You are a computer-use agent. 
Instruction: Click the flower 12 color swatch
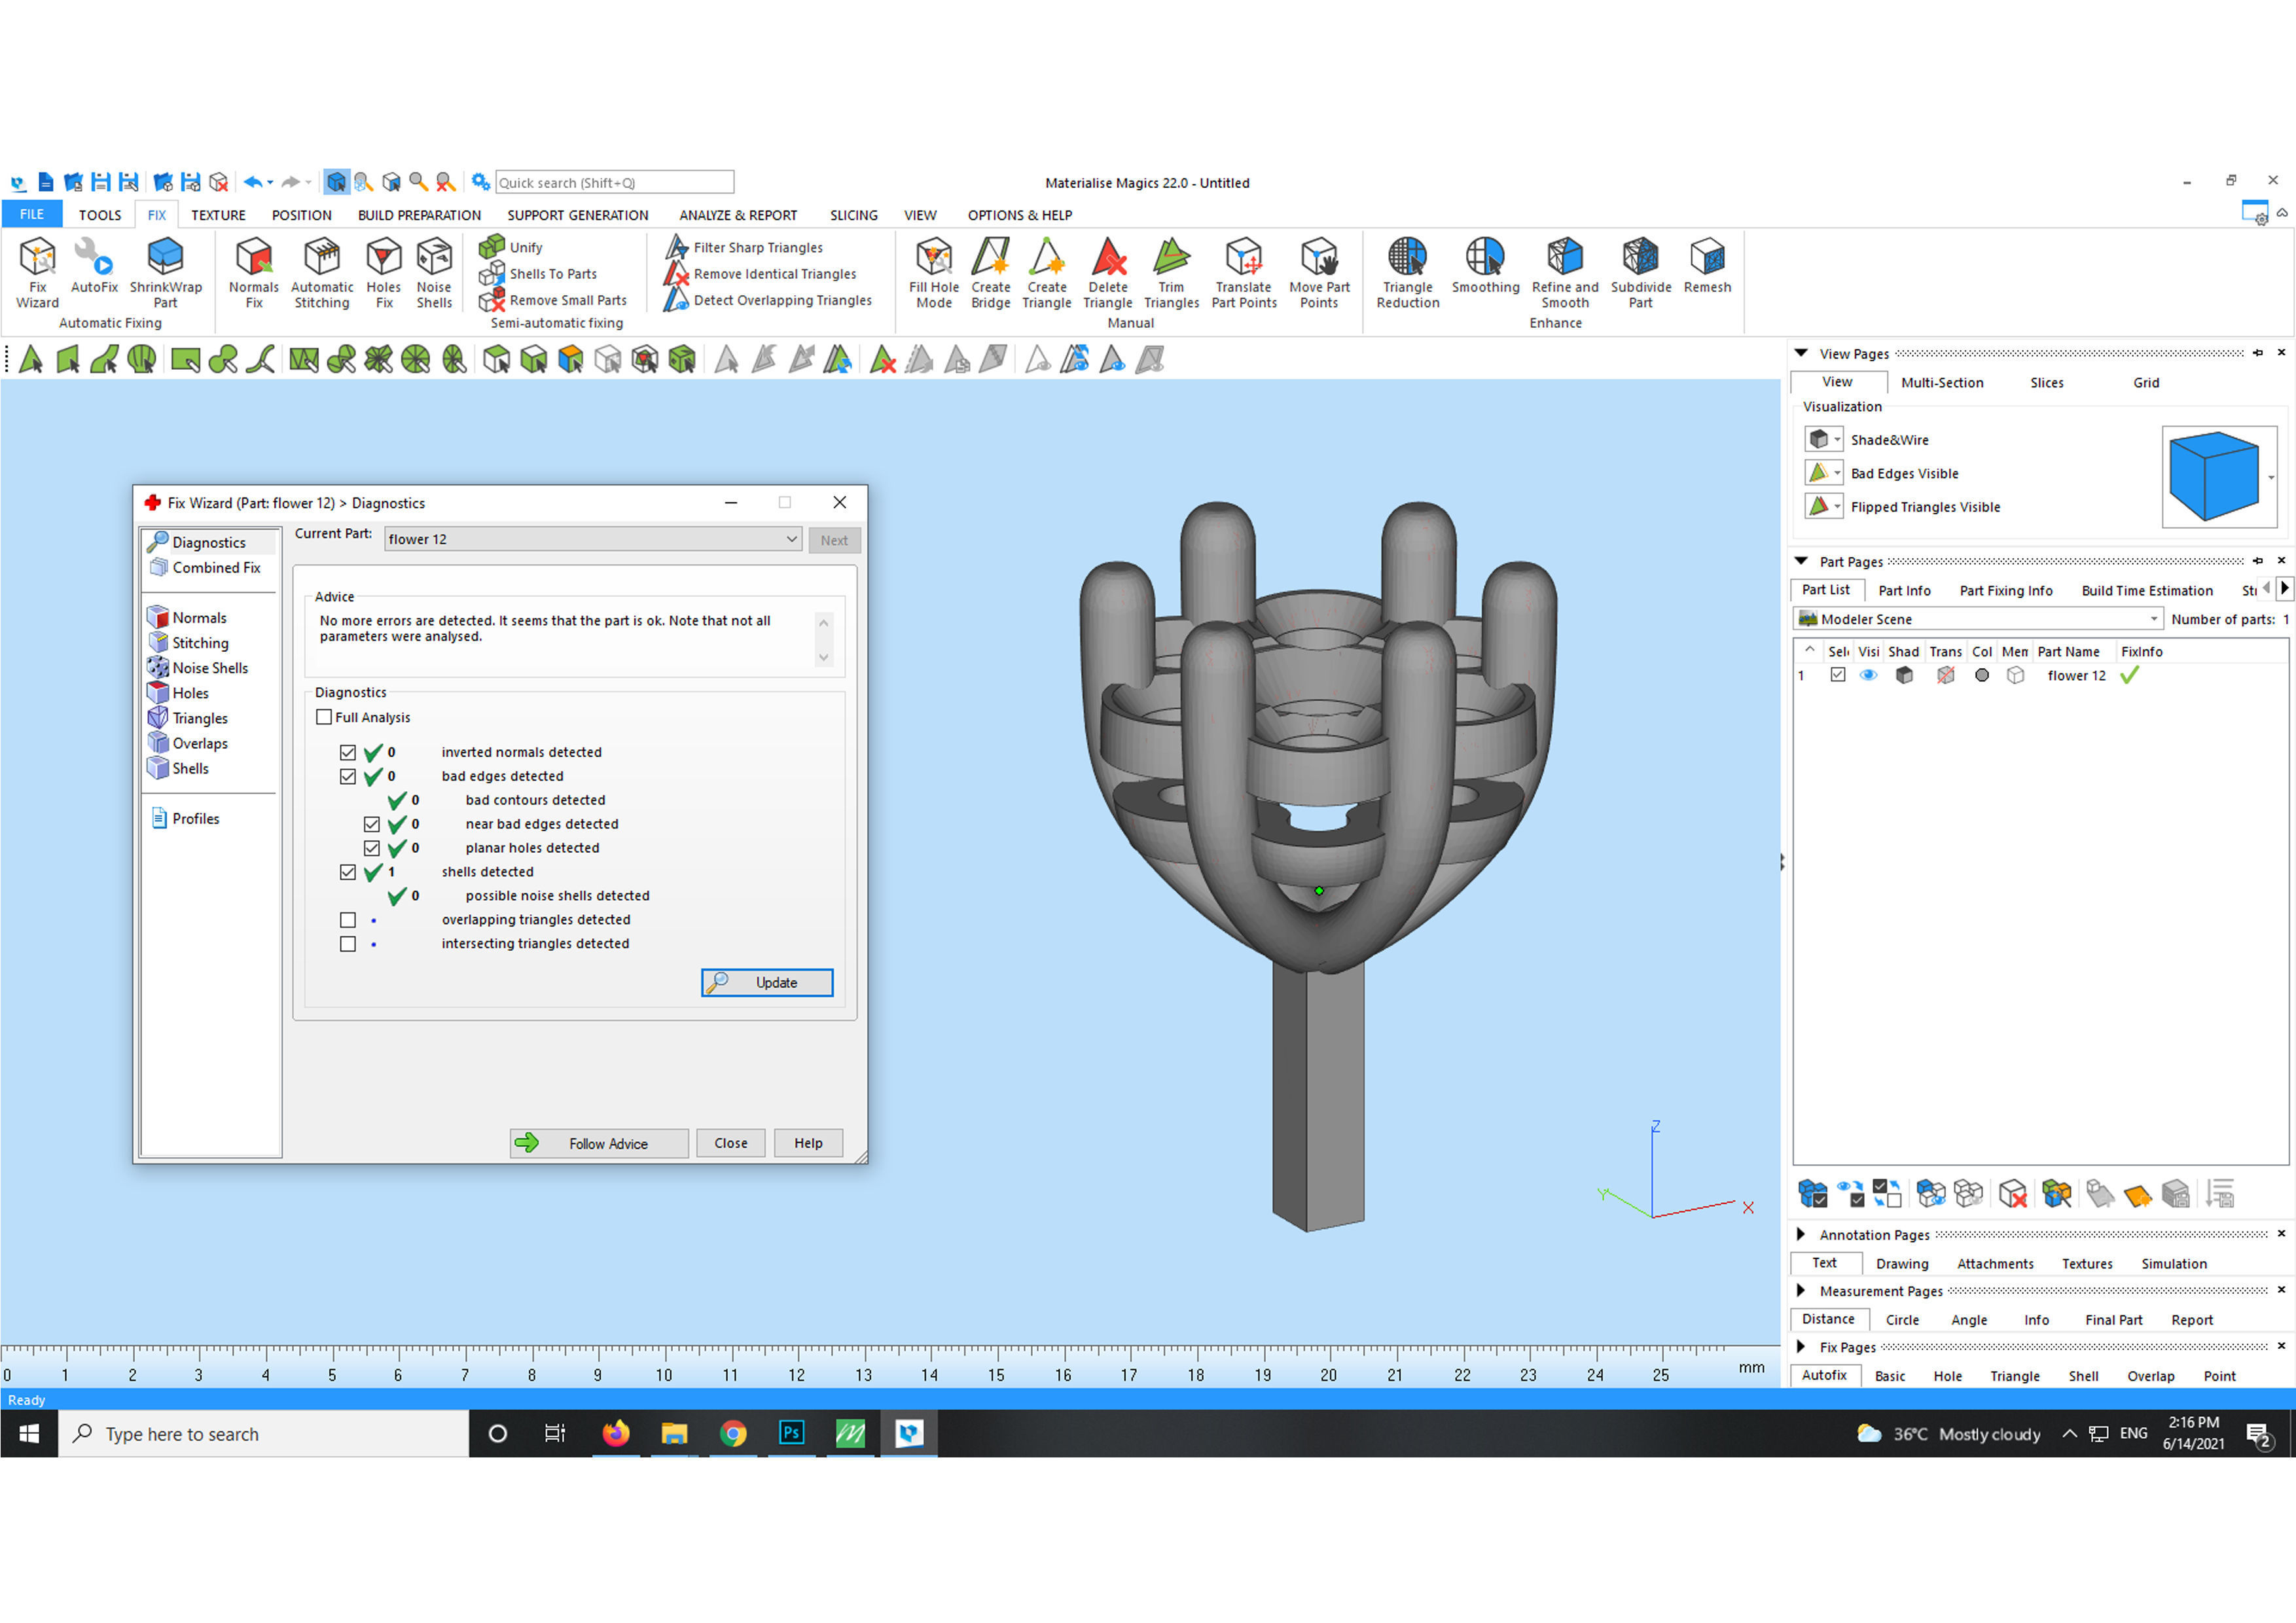[1981, 676]
